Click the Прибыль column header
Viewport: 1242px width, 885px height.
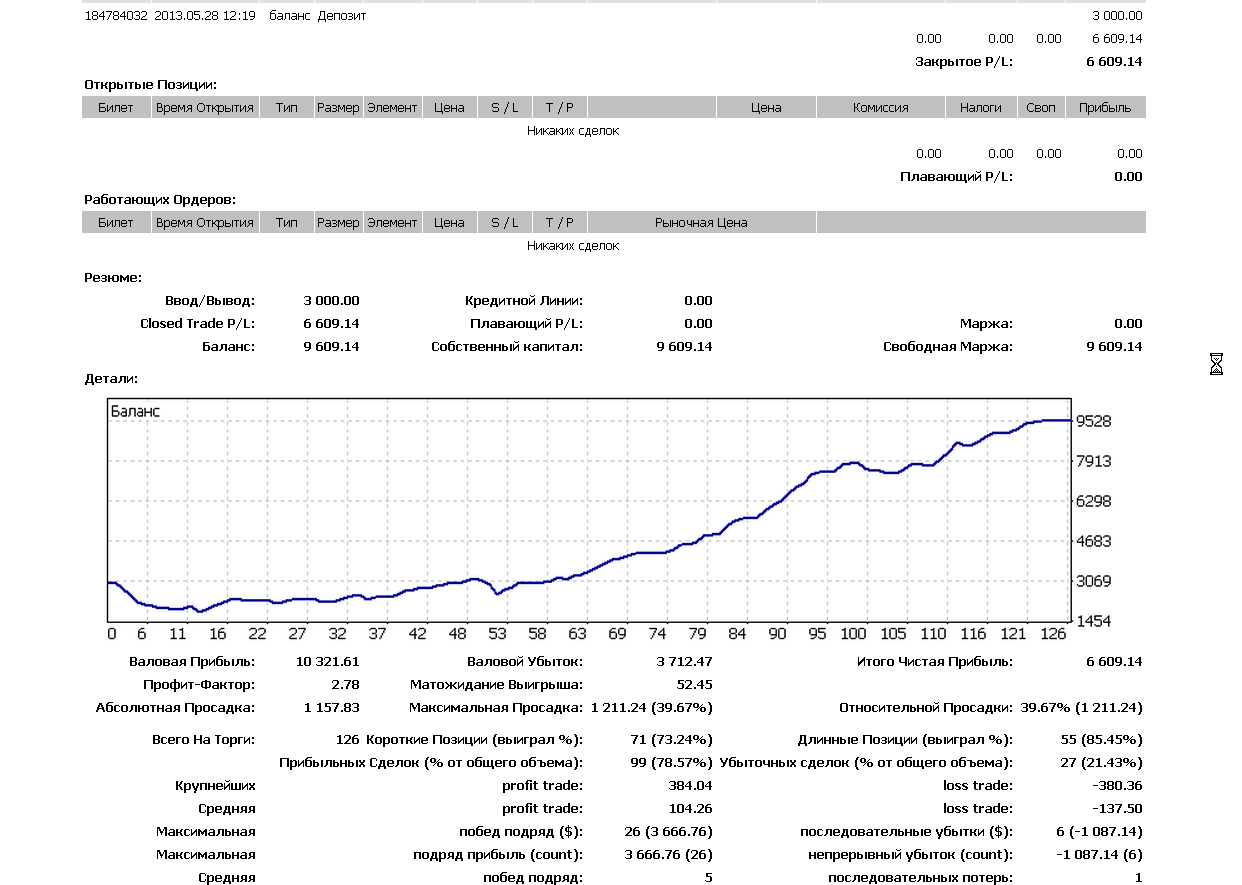[x=1105, y=107]
